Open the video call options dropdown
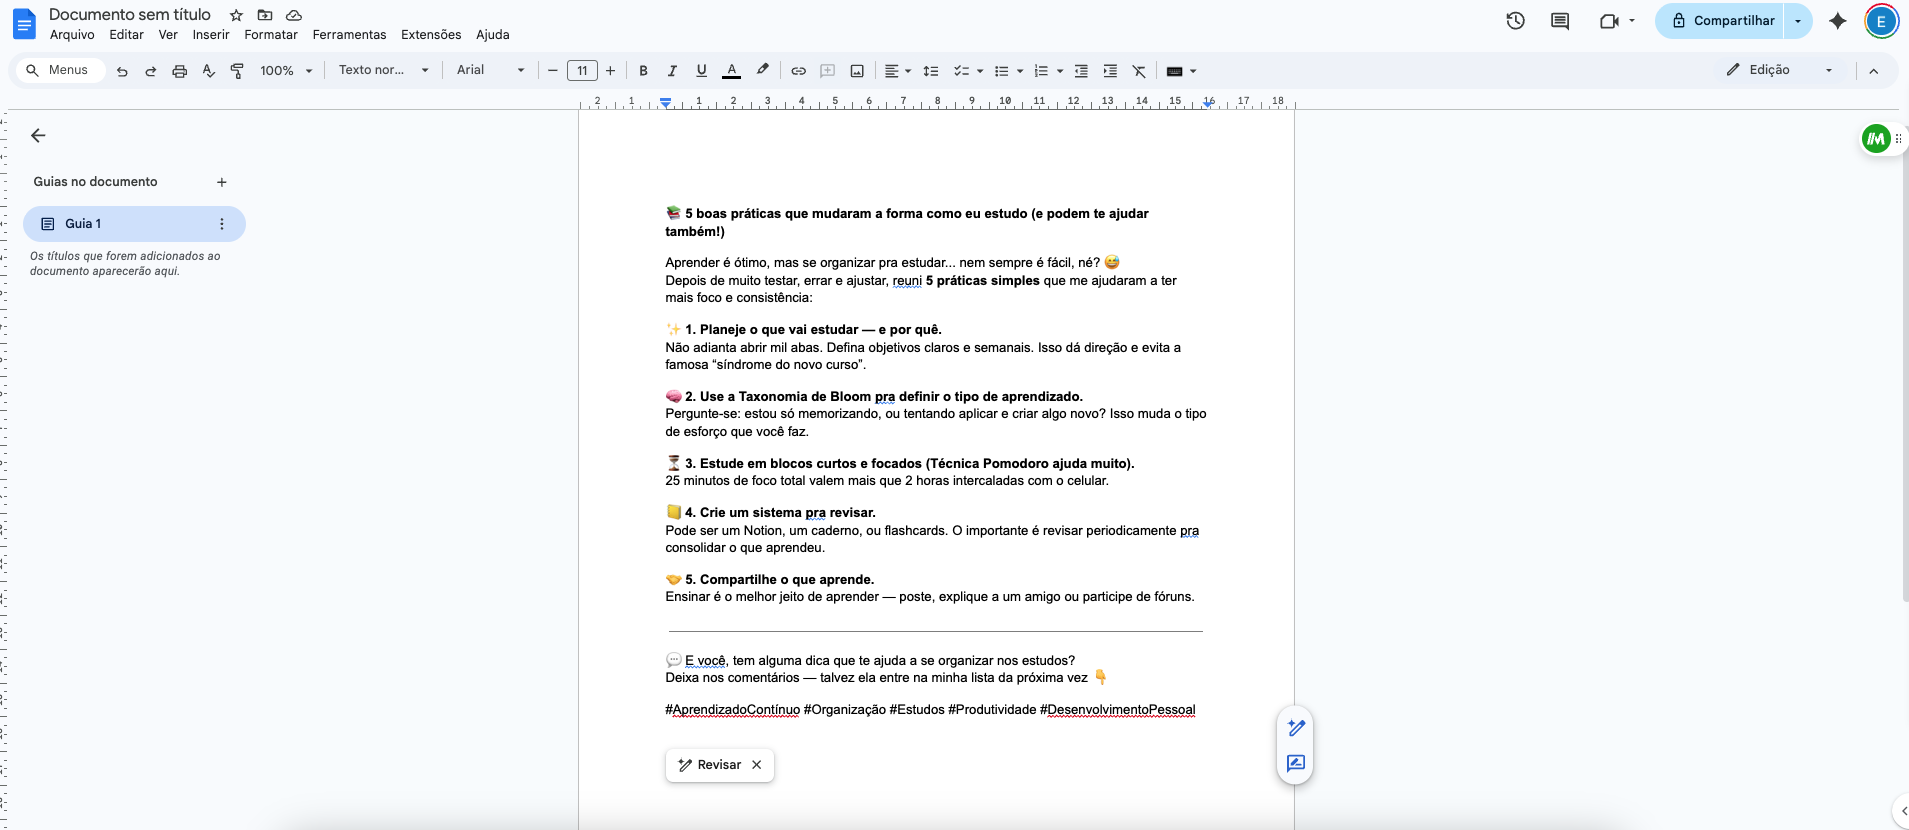The image size is (1909, 830). click(1632, 21)
